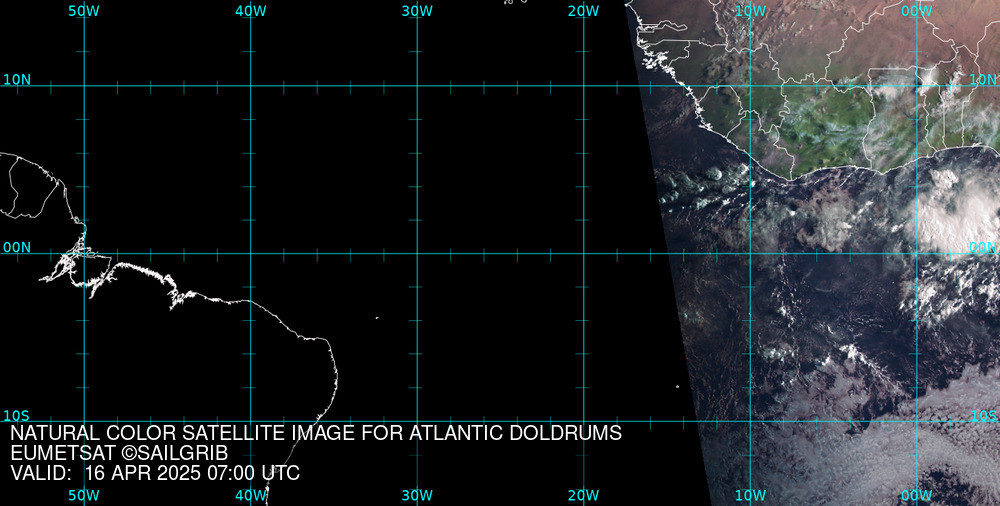Click the 10N latitude label on right
The width and height of the screenshot is (1000, 506).
click(984, 80)
